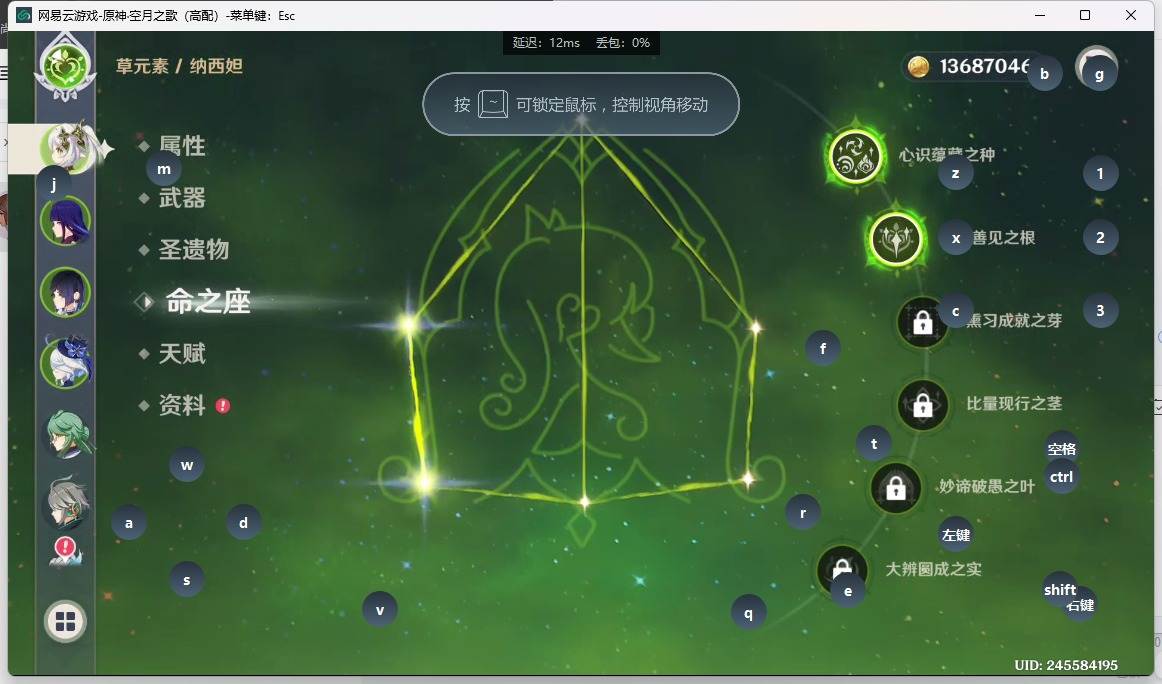Viewport: 1162px width, 684px height.
Task: Tap the virtual r key overlay
Action: pyautogui.click(x=803, y=512)
